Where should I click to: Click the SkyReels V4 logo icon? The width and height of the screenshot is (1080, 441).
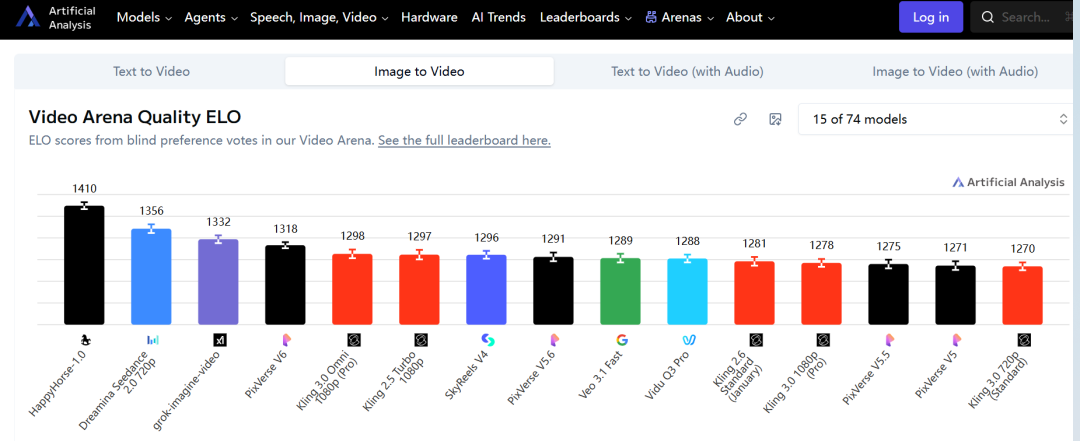click(487, 340)
